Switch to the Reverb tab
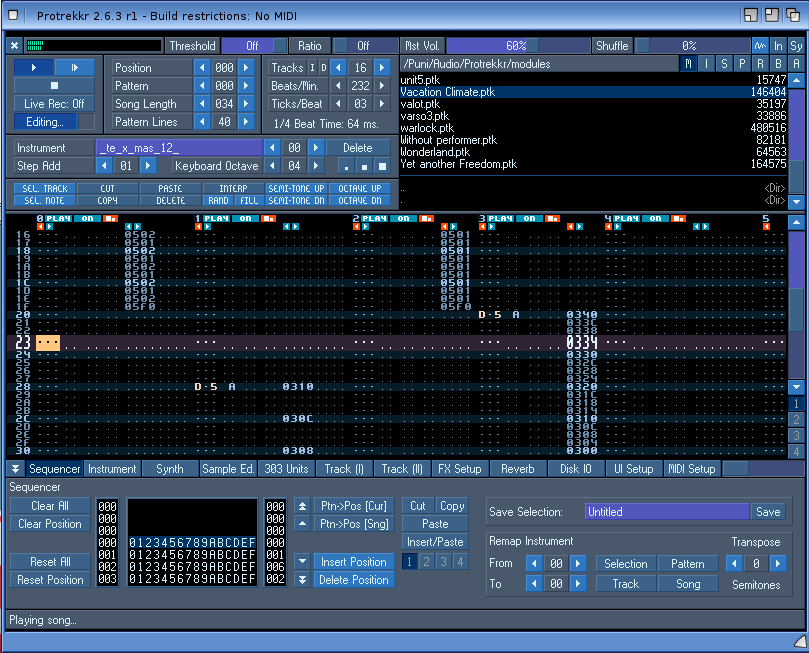Viewport: 809px width, 653px height. 517,468
